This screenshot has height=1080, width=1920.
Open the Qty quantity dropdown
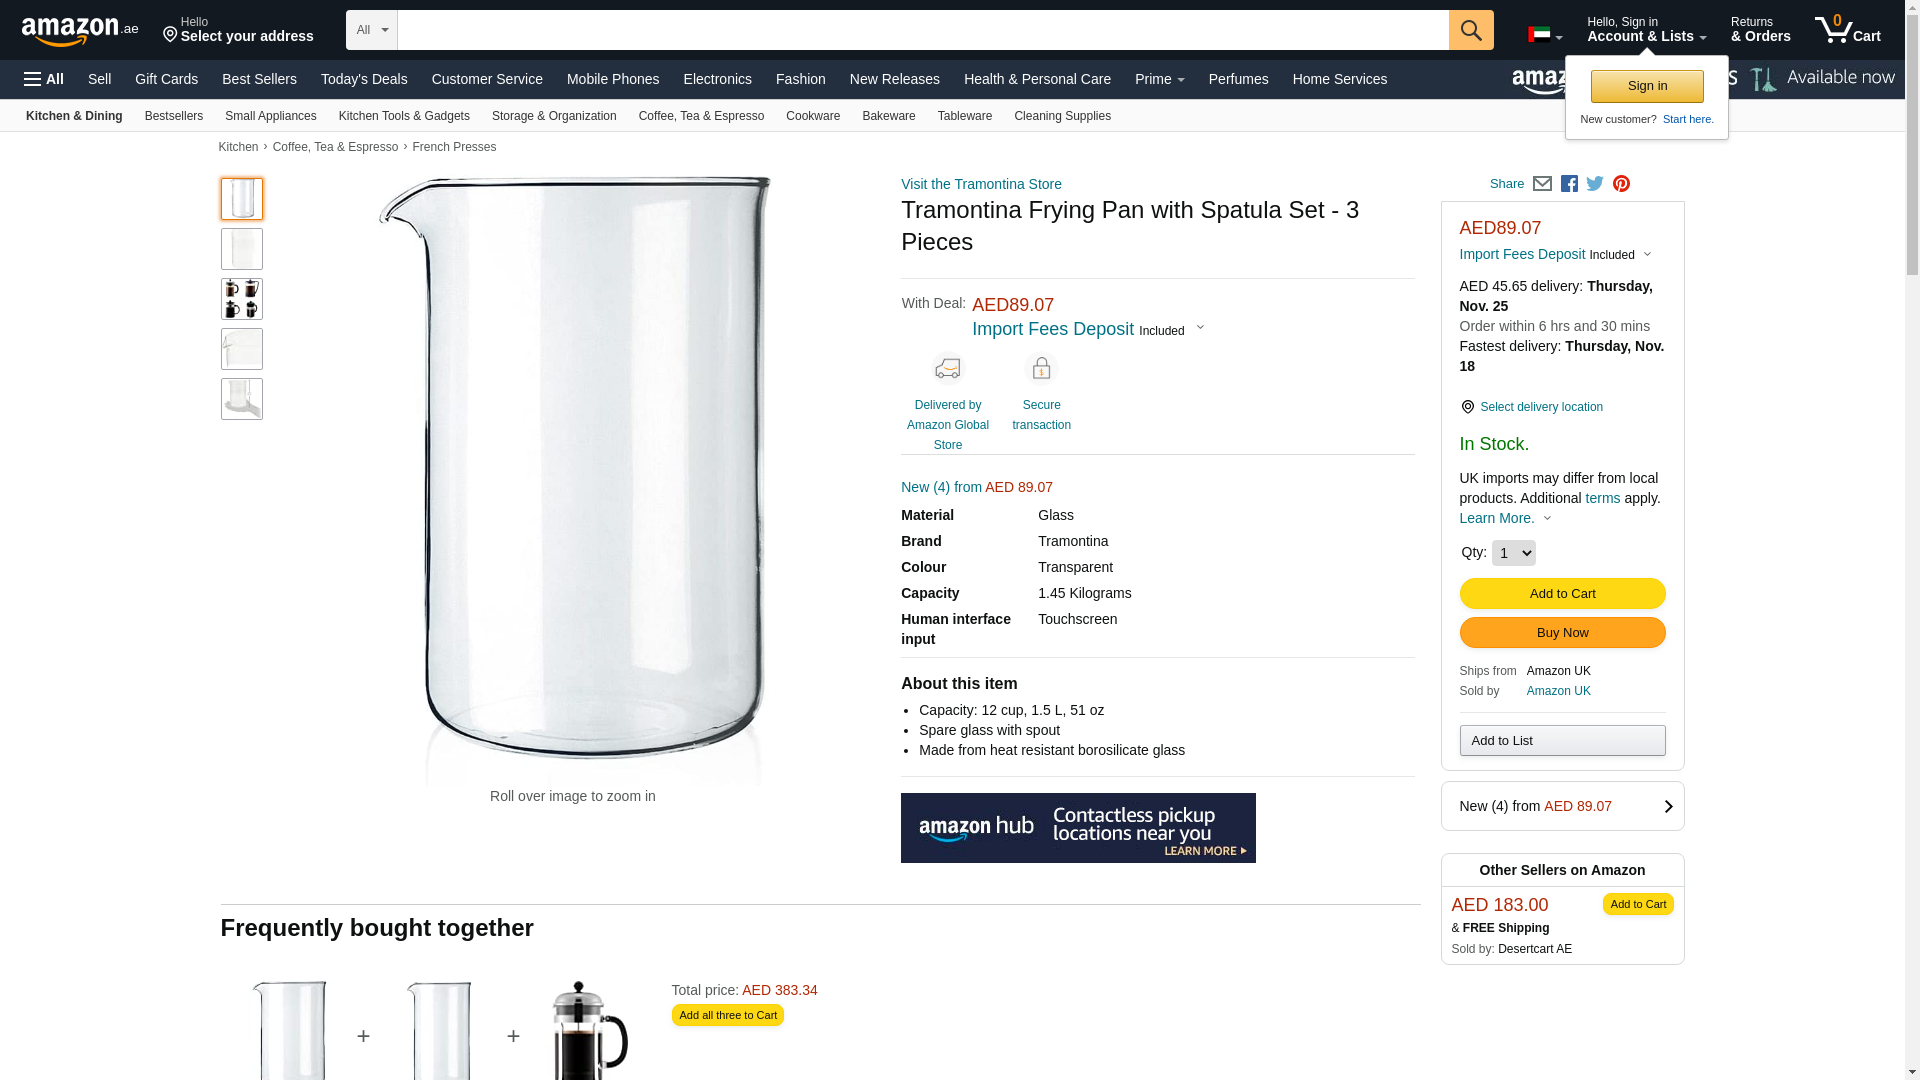coord(1513,553)
